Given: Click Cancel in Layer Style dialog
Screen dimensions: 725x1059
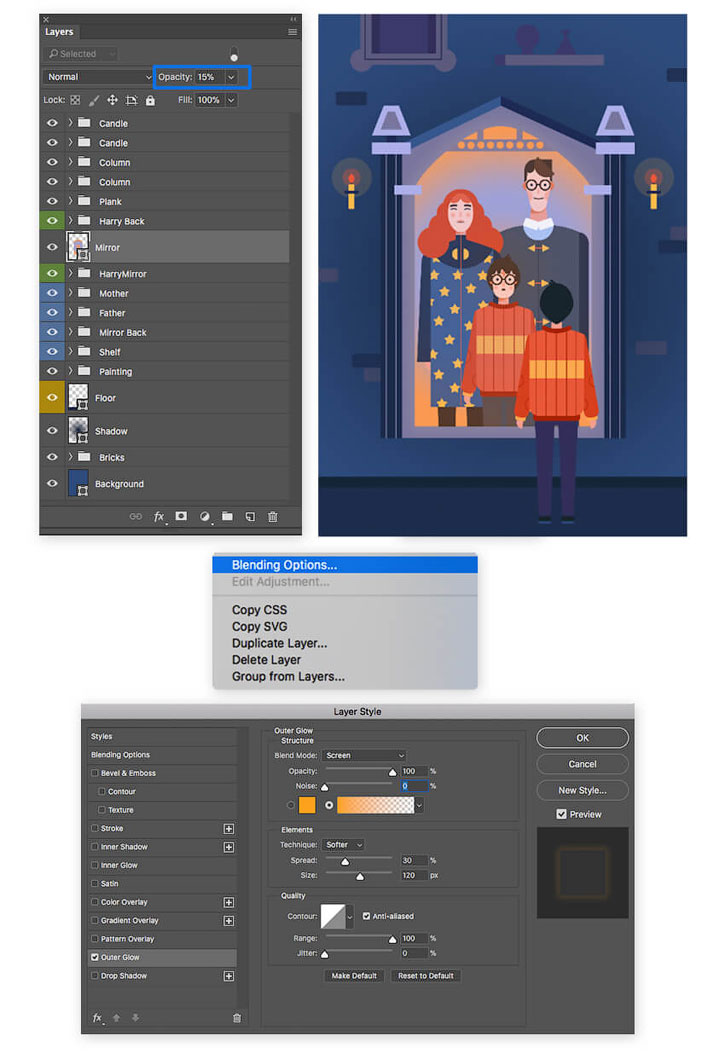Looking at the screenshot, I should [x=582, y=765].
